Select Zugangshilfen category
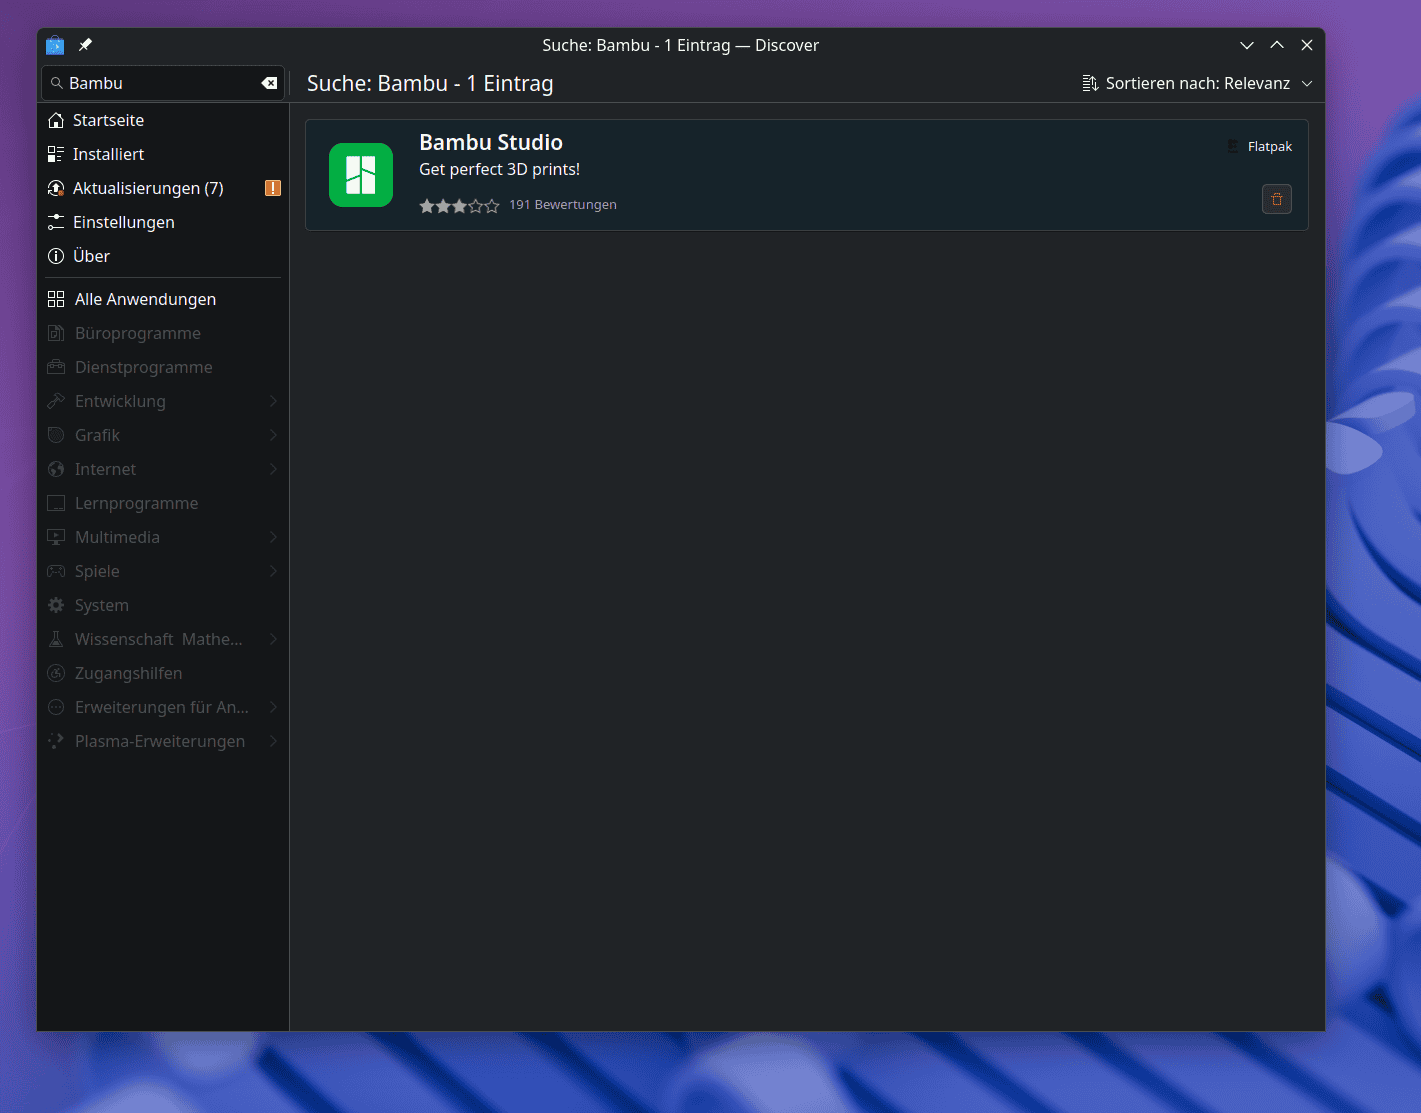 point(163,673)
